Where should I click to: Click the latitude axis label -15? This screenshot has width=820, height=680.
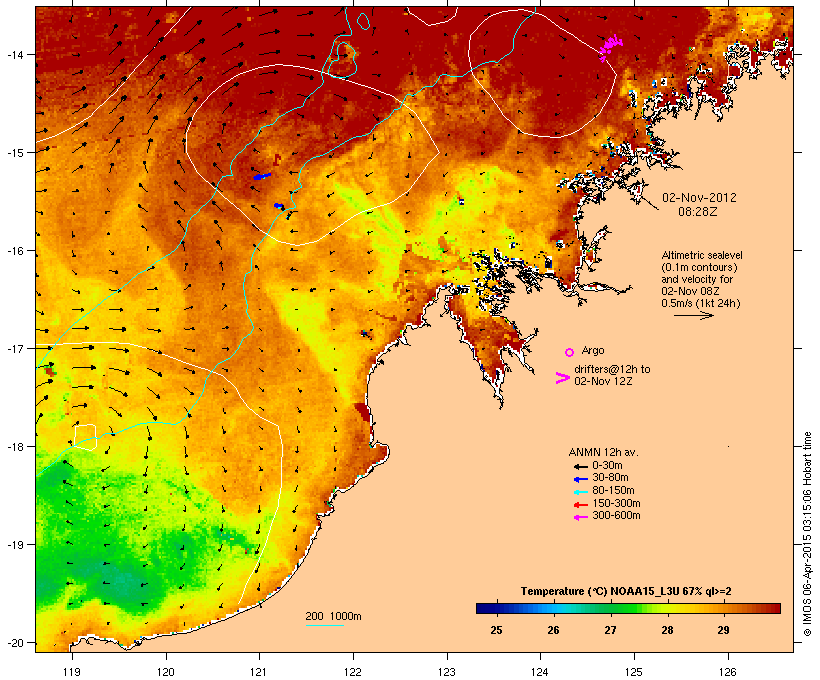point(14,153)
